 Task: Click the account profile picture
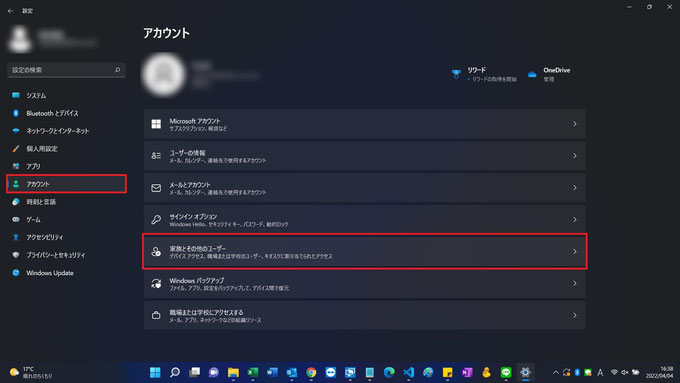pos(163,75)
